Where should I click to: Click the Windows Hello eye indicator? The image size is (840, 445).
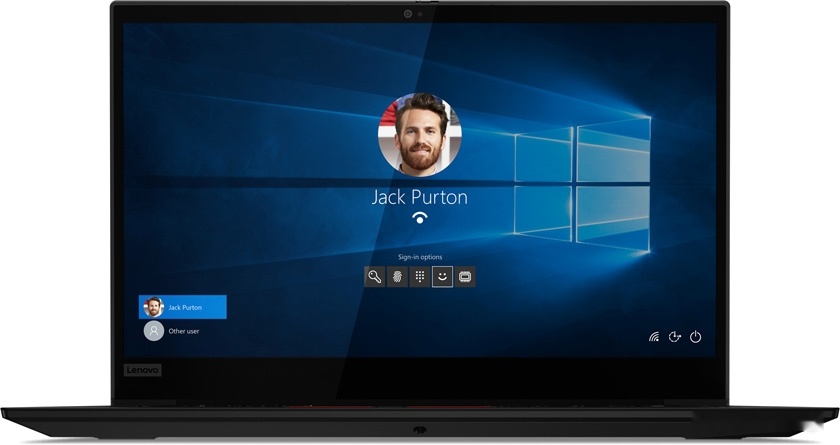420,217
